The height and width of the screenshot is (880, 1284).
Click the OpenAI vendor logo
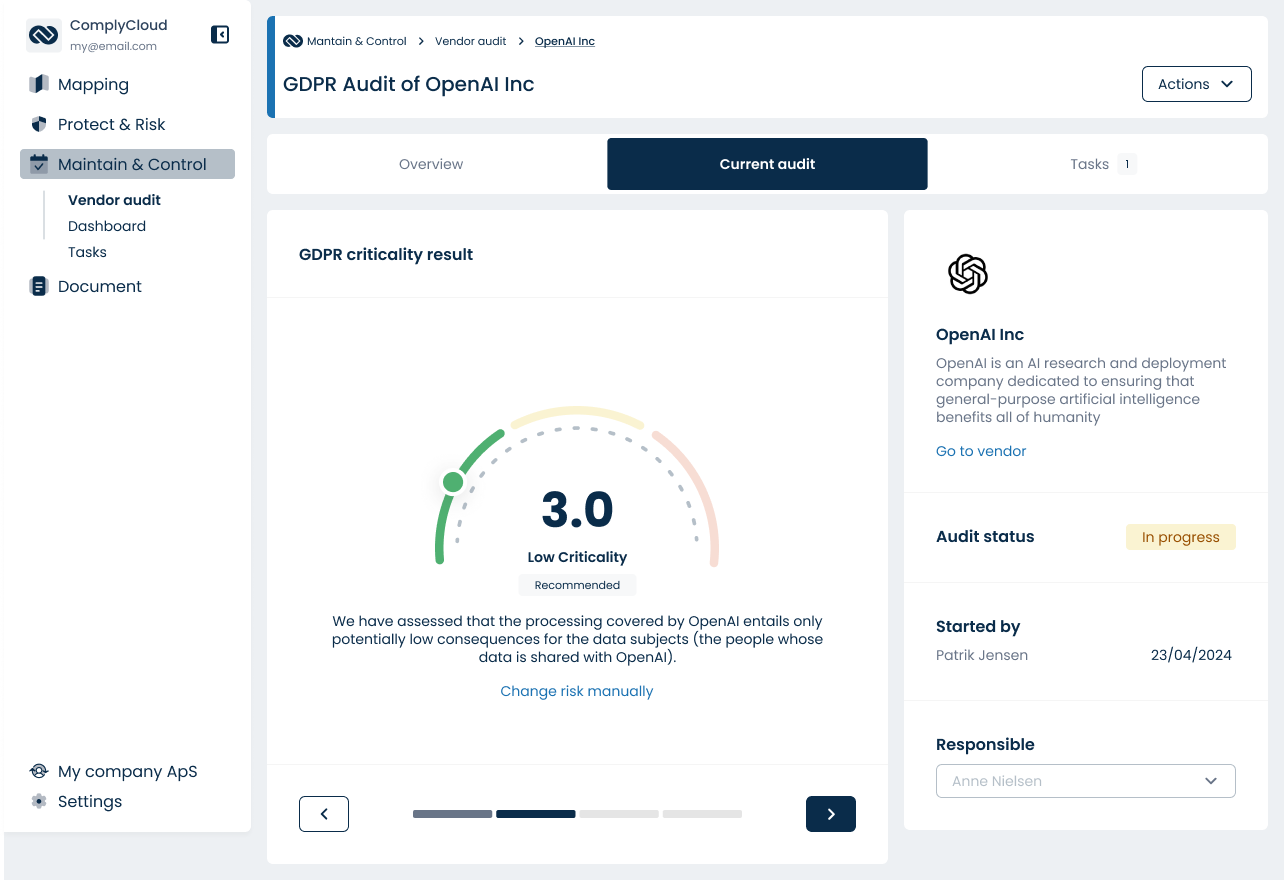coord(968,274)
